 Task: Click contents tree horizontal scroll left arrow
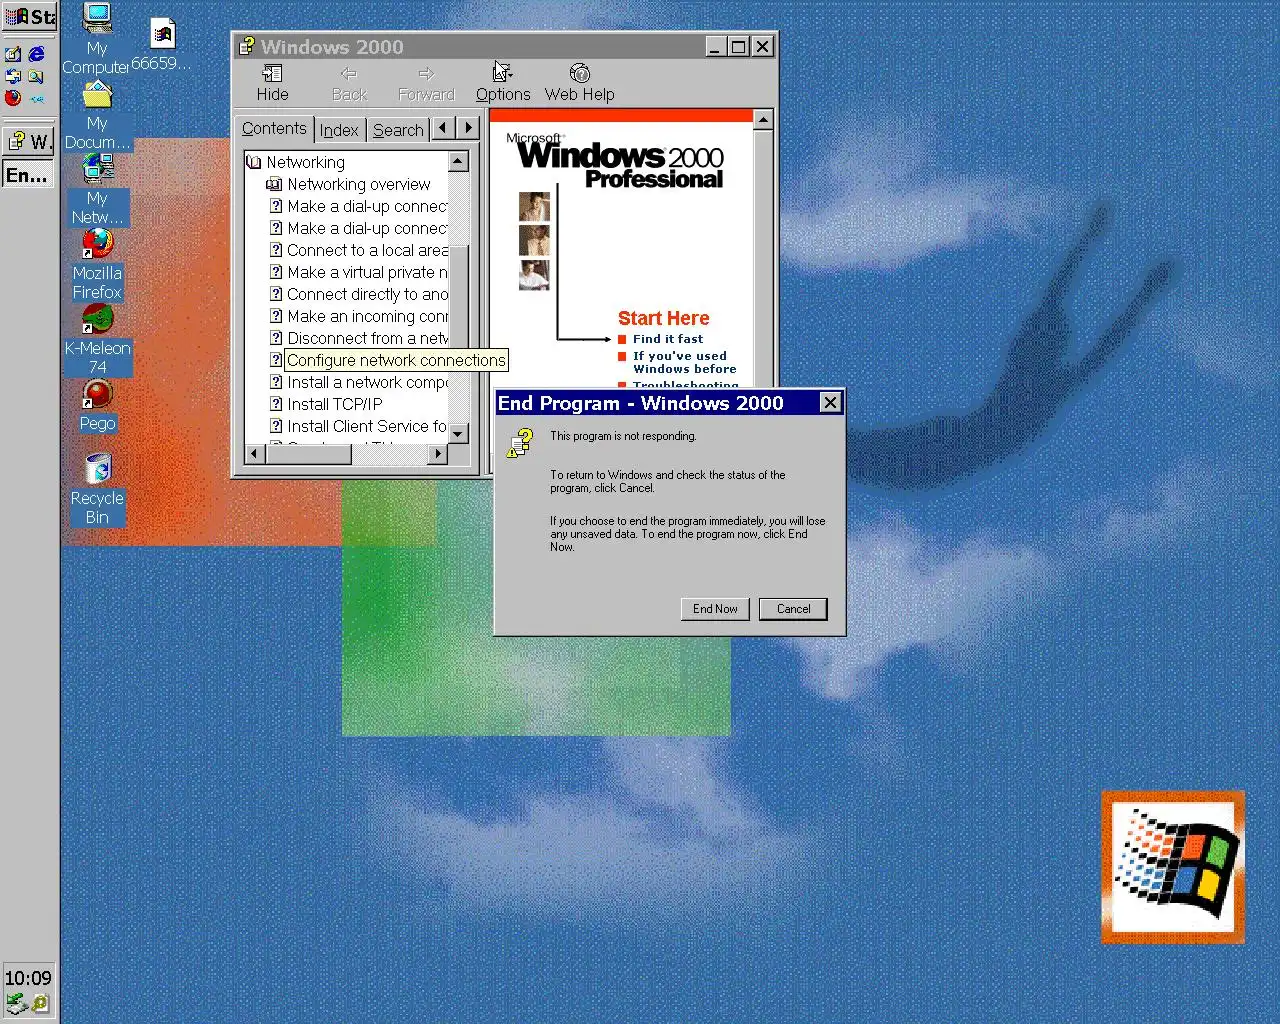click(x=254, y=454)
